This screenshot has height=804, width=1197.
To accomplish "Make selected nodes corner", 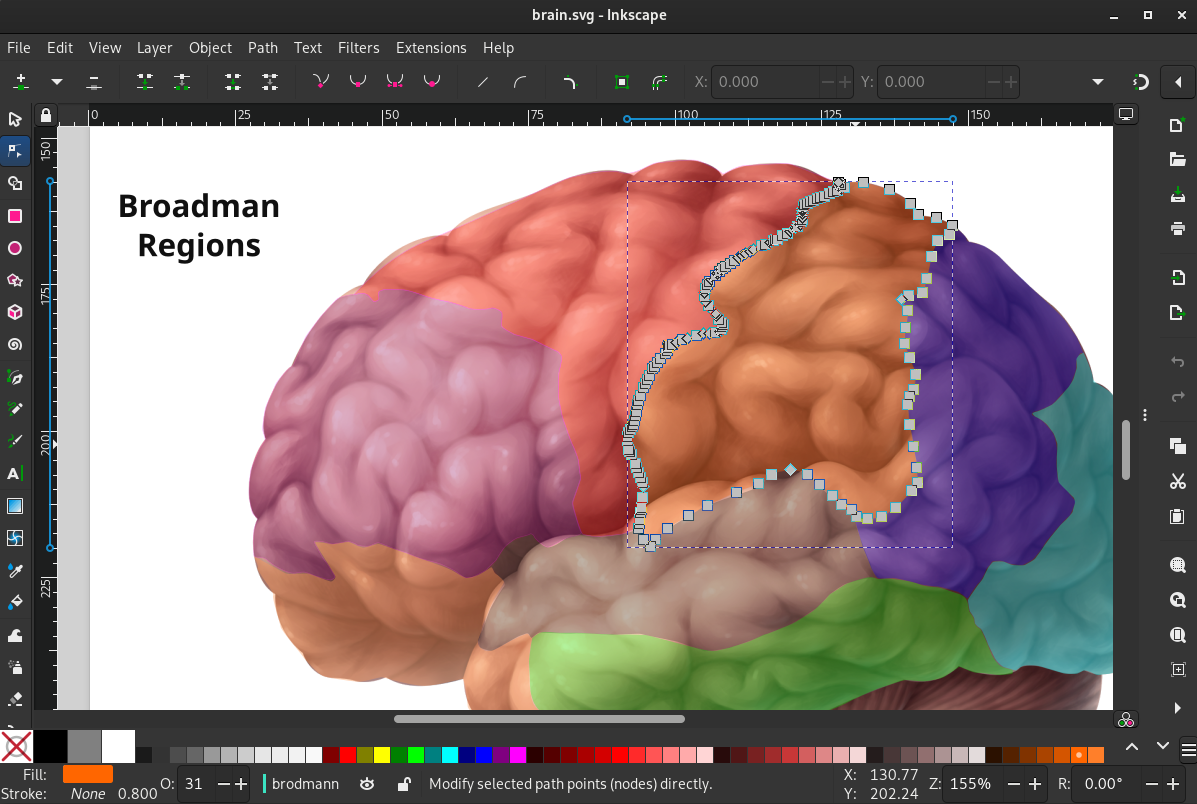I will (x=320, y=81).
